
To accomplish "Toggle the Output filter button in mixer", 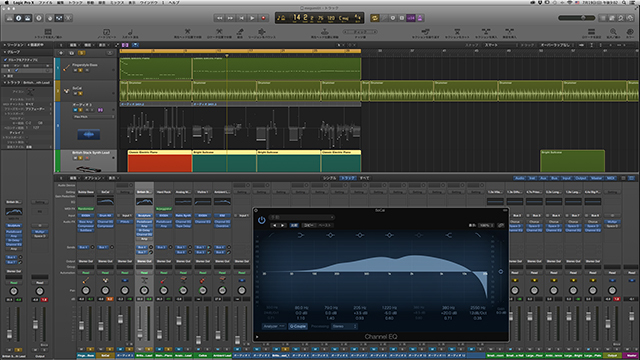I will tap(580, 178).
